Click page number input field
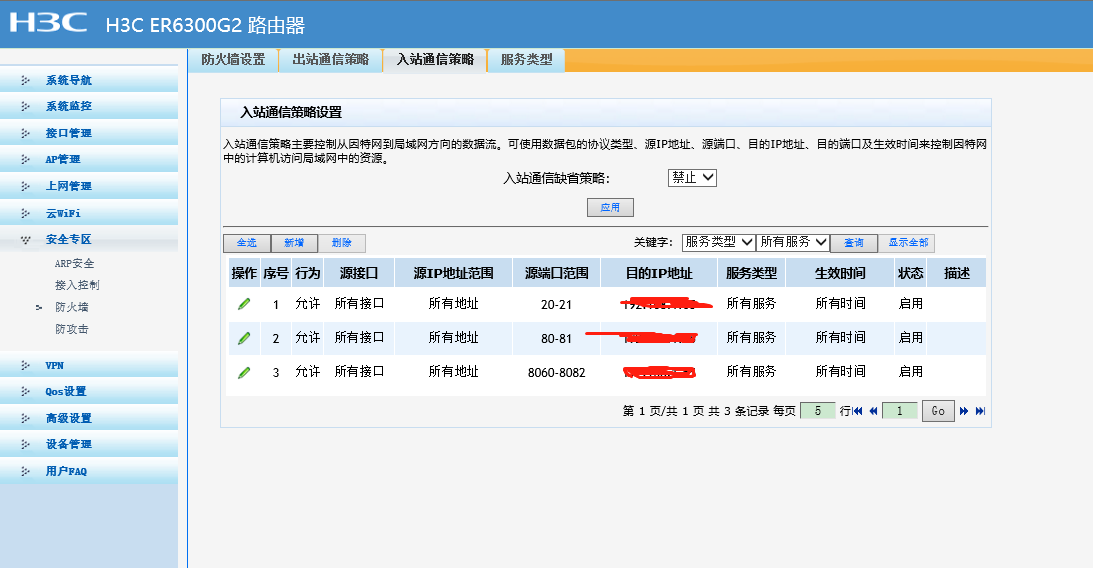 tap(899, 411)
